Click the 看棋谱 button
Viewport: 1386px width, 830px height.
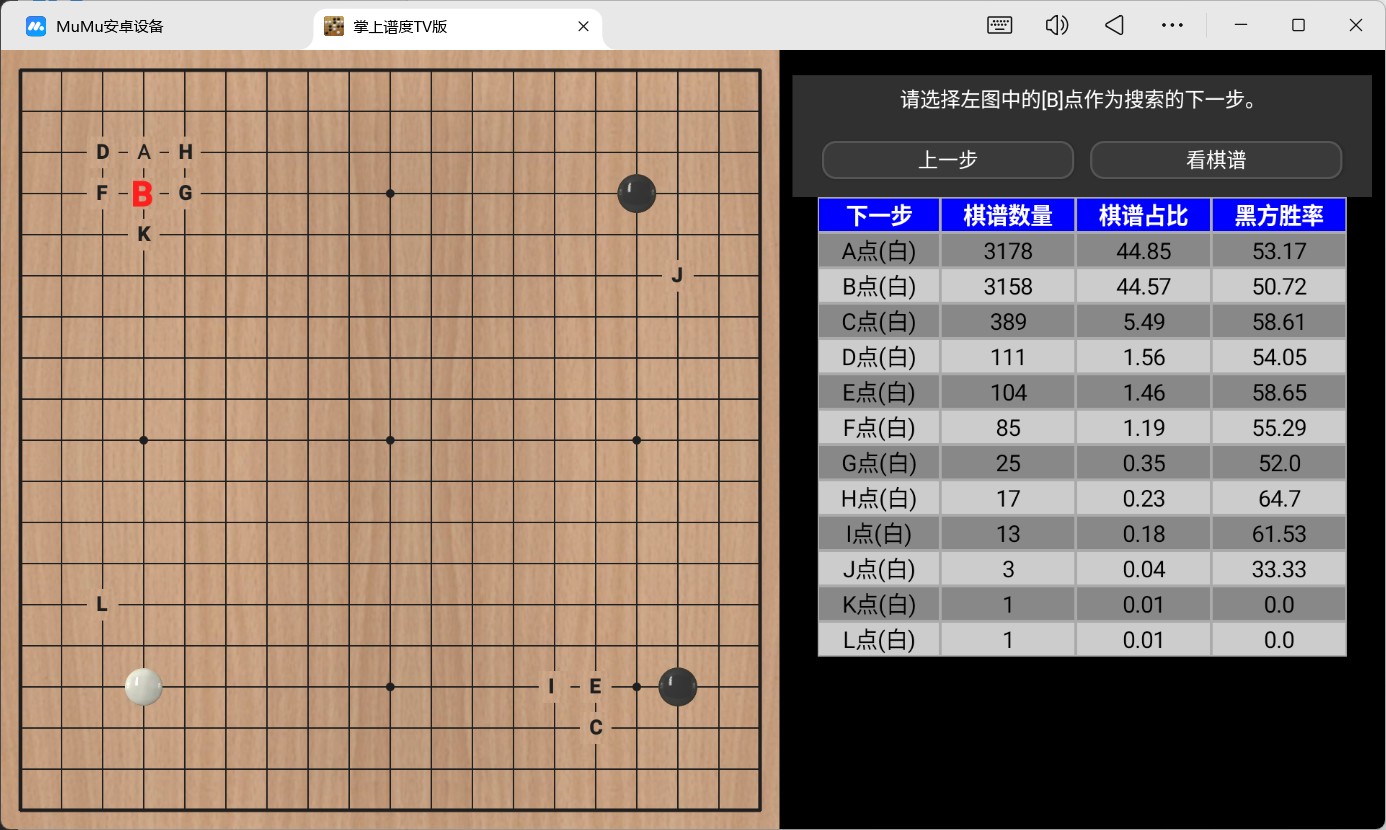point(1215,160)
